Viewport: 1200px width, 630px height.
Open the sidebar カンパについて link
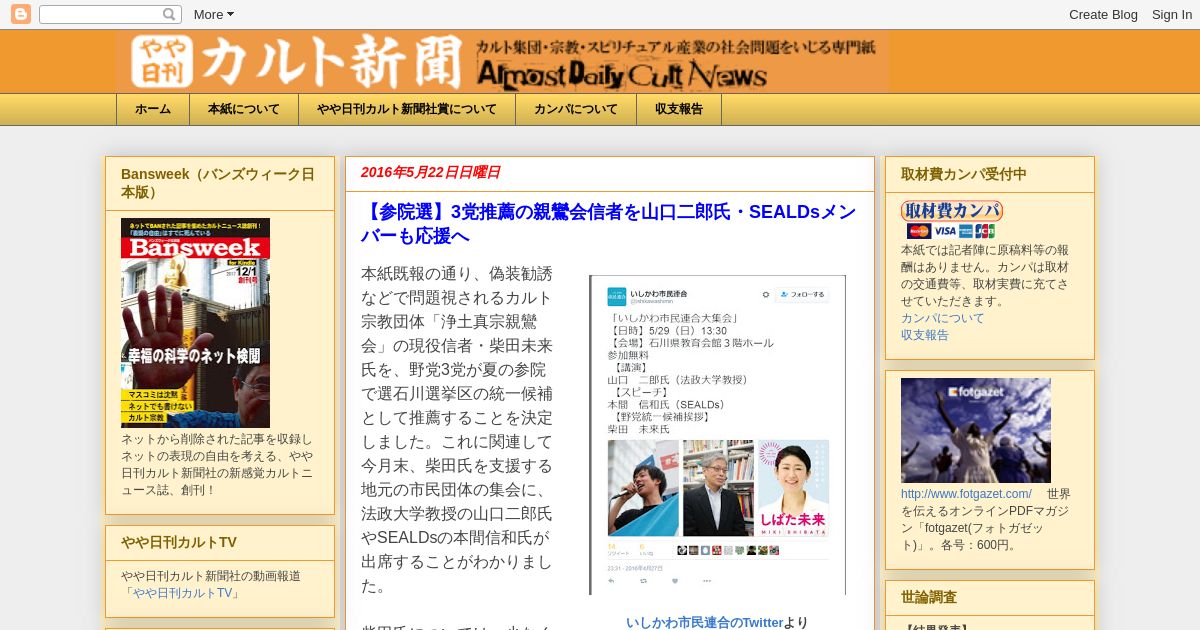(942, 318)
